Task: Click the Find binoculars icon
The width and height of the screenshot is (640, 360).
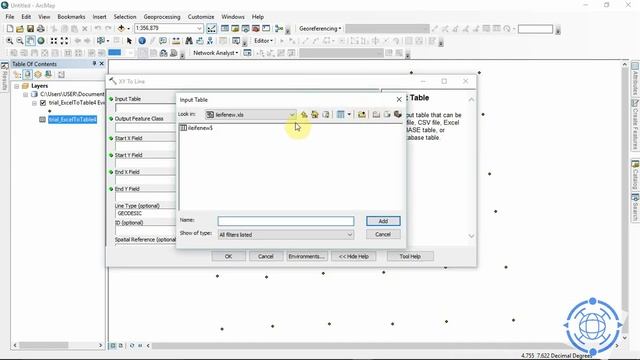Action: [189, 41]
